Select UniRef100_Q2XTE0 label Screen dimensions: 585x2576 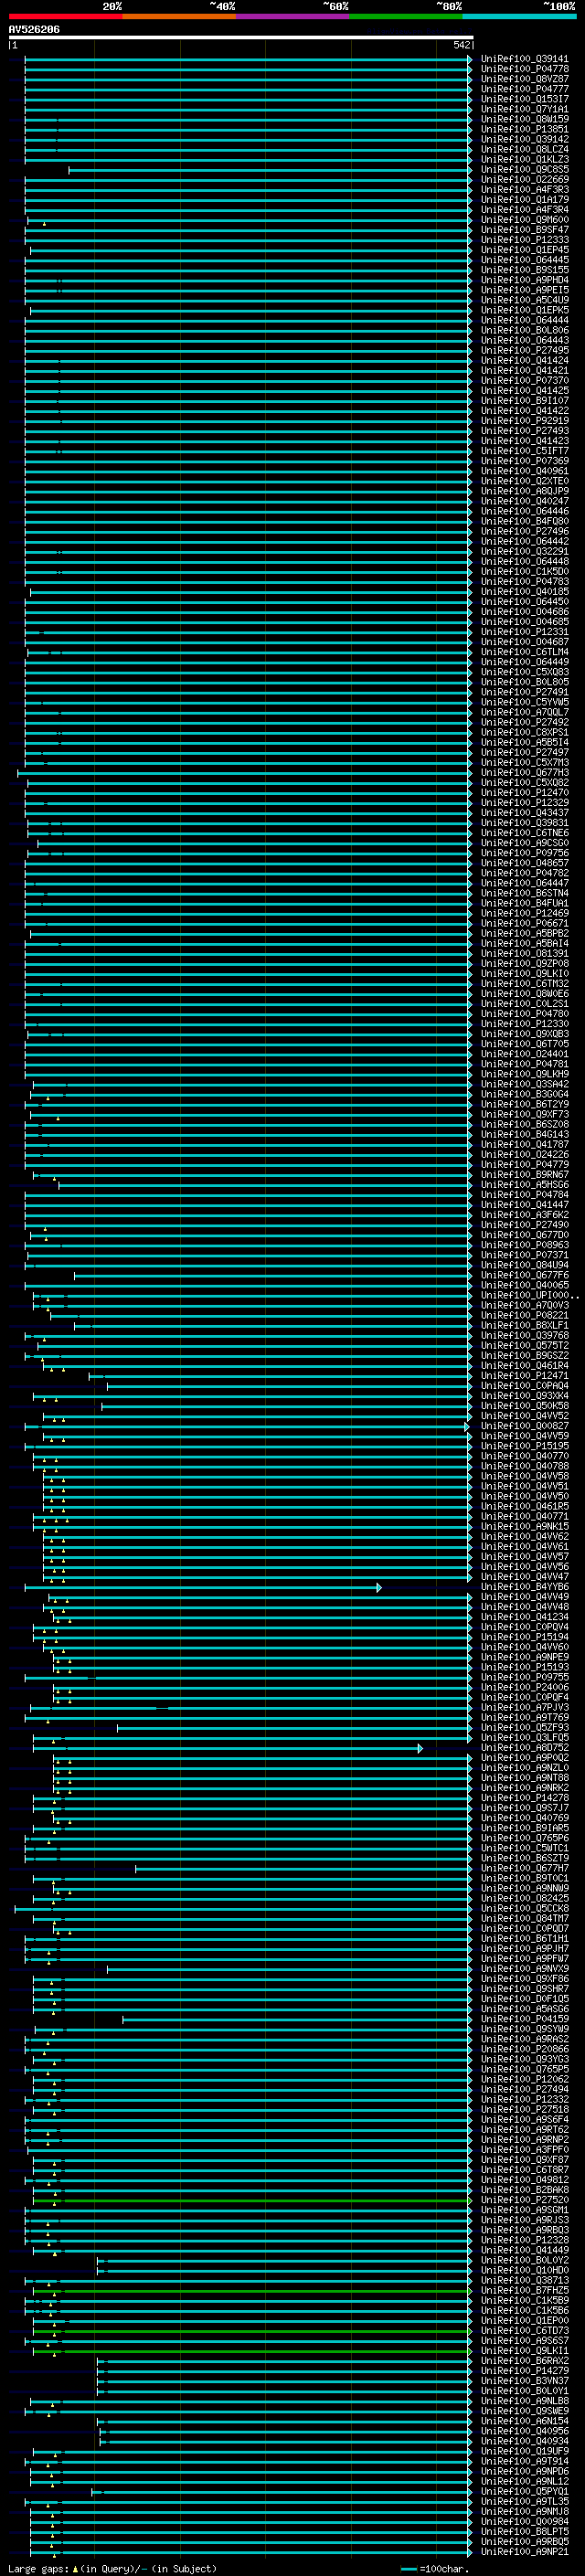[524, 481]
